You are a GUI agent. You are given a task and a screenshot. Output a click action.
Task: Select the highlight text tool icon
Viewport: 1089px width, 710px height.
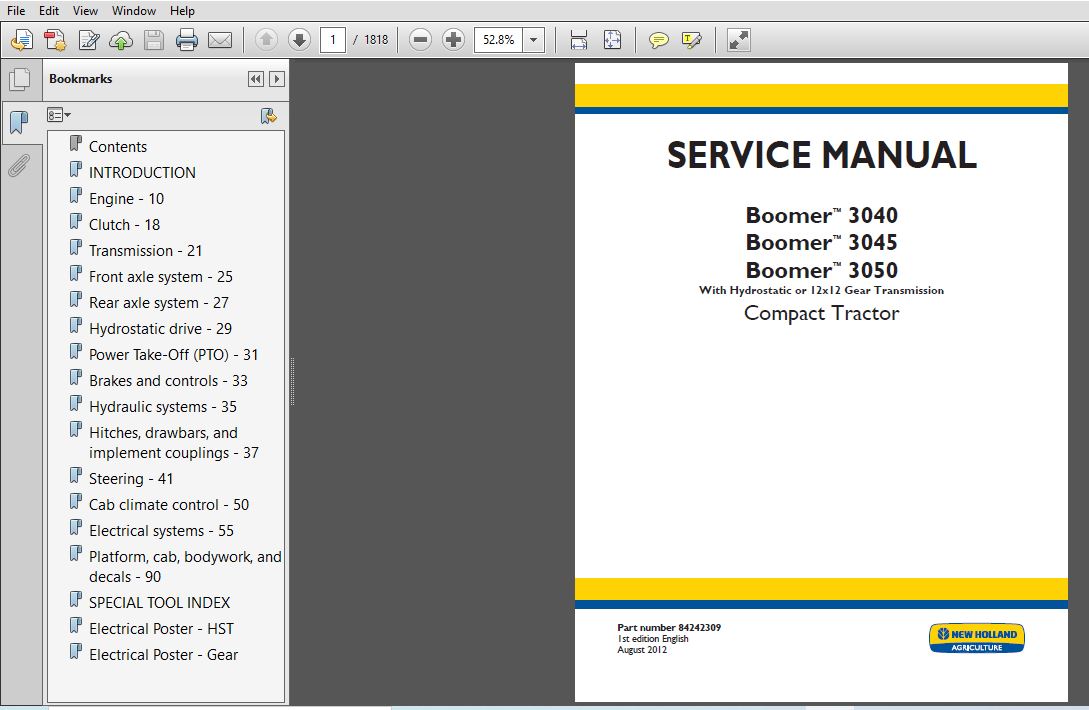(x=692, y=40)
